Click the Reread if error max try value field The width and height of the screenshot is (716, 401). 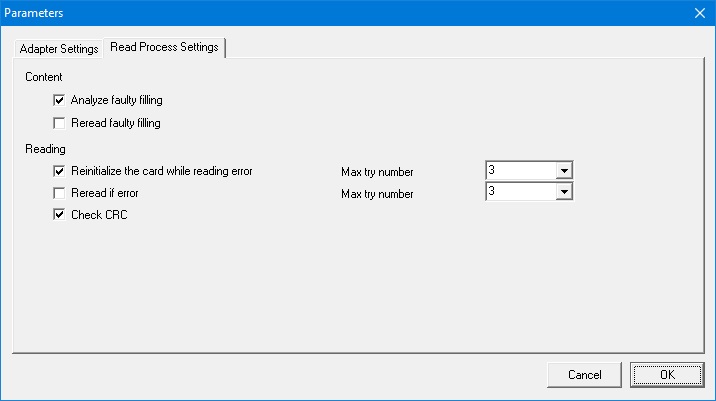coord(519,192)
